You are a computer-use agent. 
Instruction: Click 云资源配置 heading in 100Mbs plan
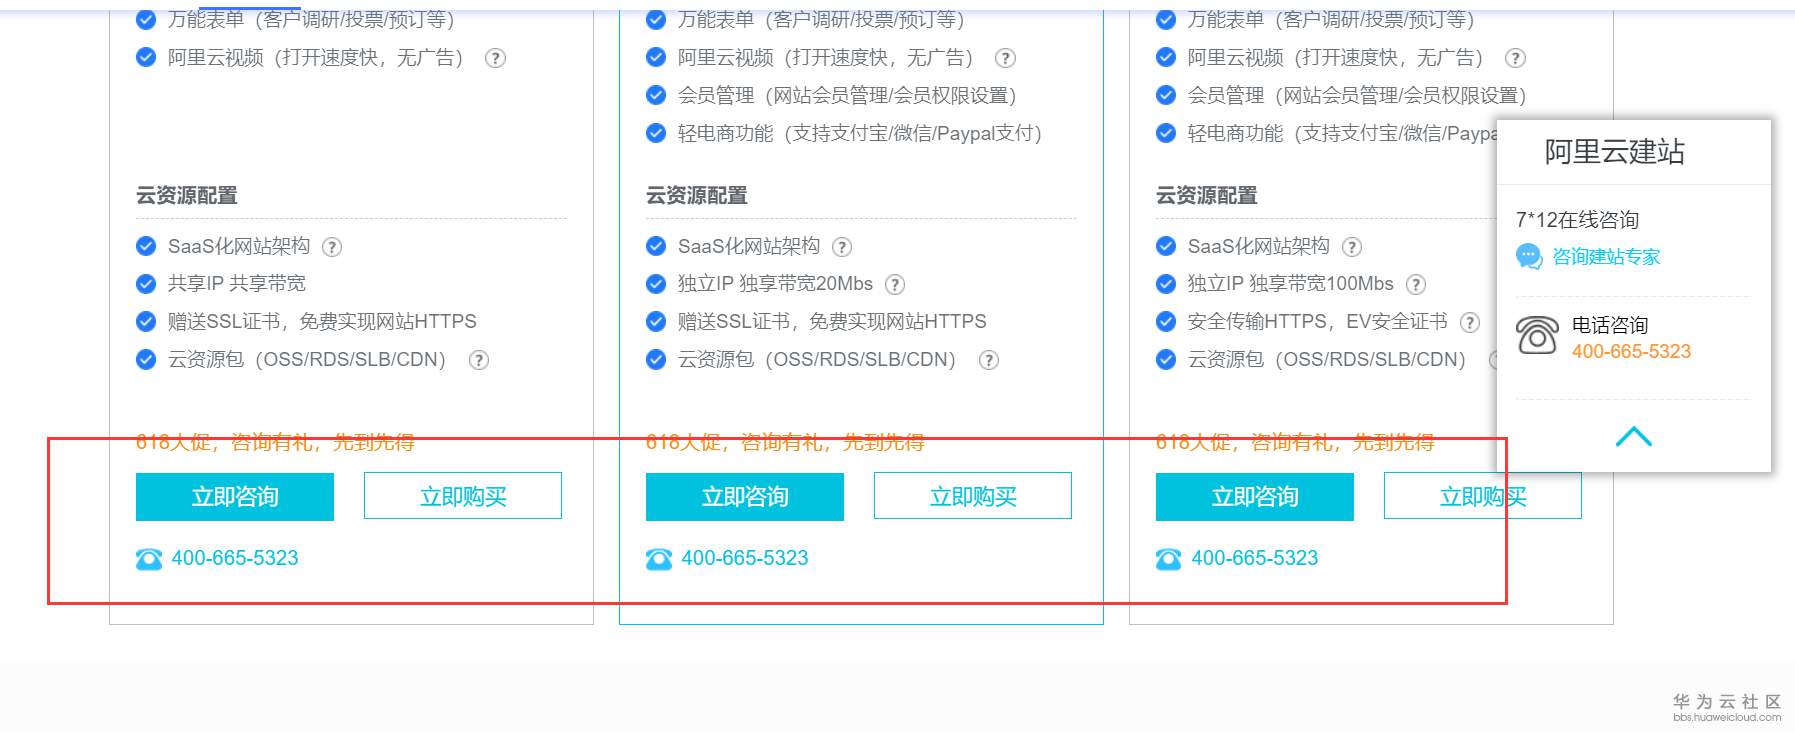pos(1207,196)
